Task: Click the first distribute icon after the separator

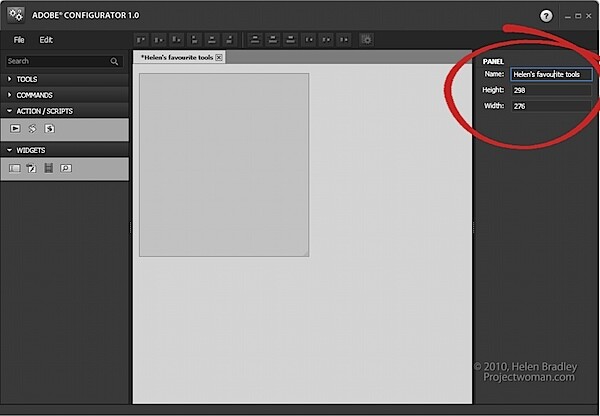Action: (255, 39)
